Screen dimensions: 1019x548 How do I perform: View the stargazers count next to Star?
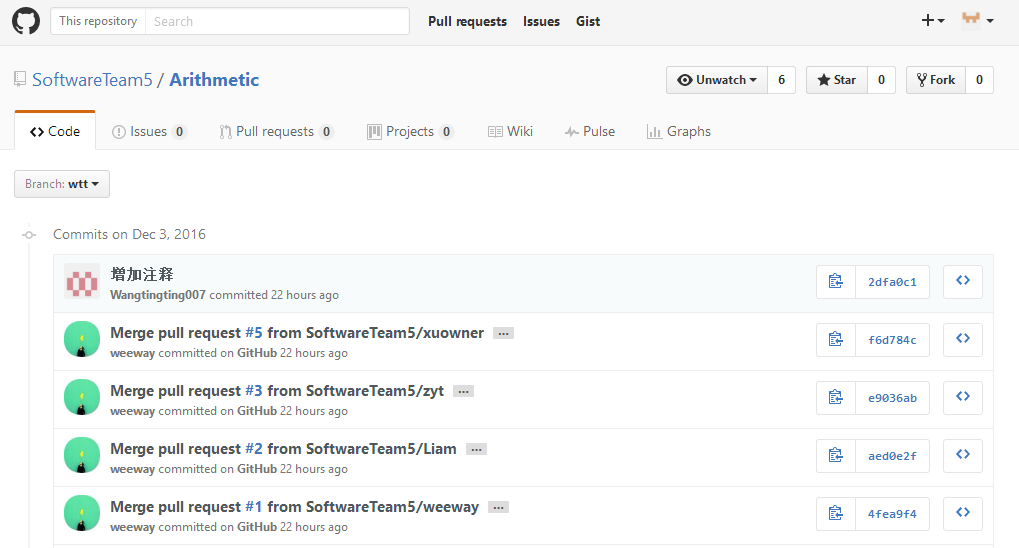pyautogui.click(x=882, y=80)
